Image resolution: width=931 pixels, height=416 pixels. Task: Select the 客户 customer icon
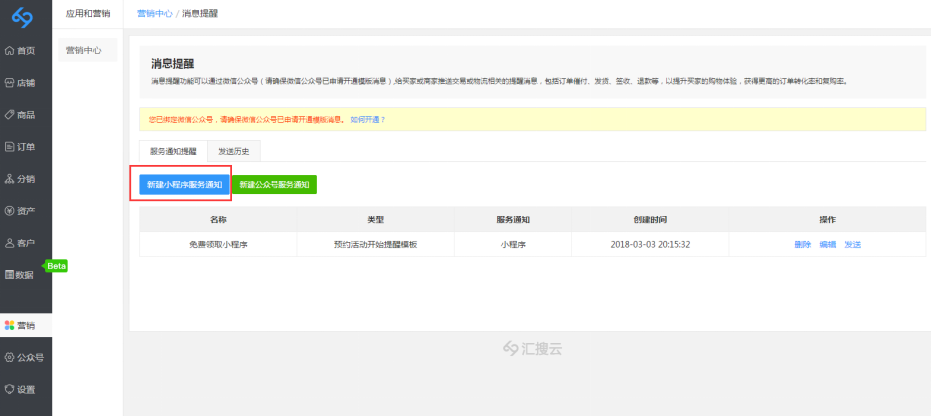point(10,242)
